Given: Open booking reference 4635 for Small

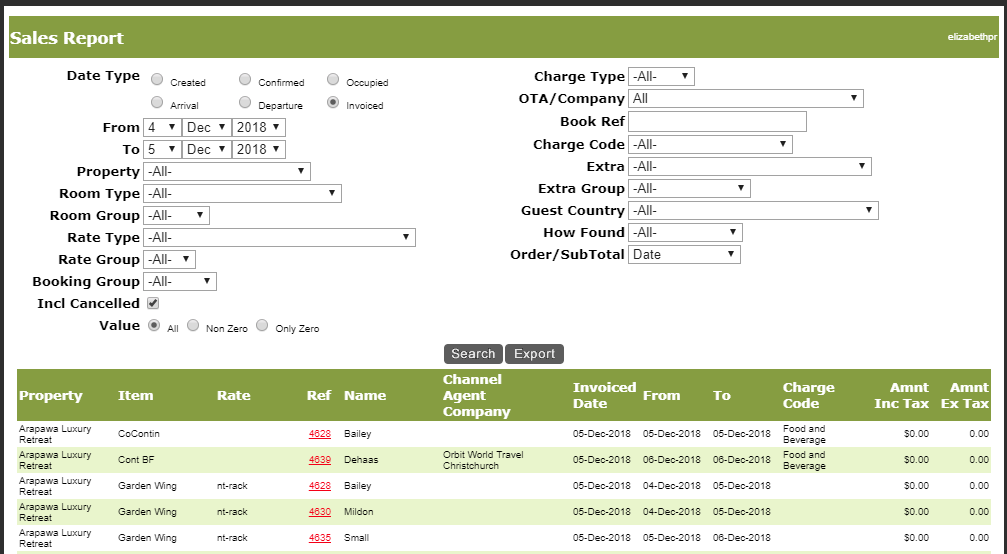Looking at the screenshot, I should coord(319,538).
